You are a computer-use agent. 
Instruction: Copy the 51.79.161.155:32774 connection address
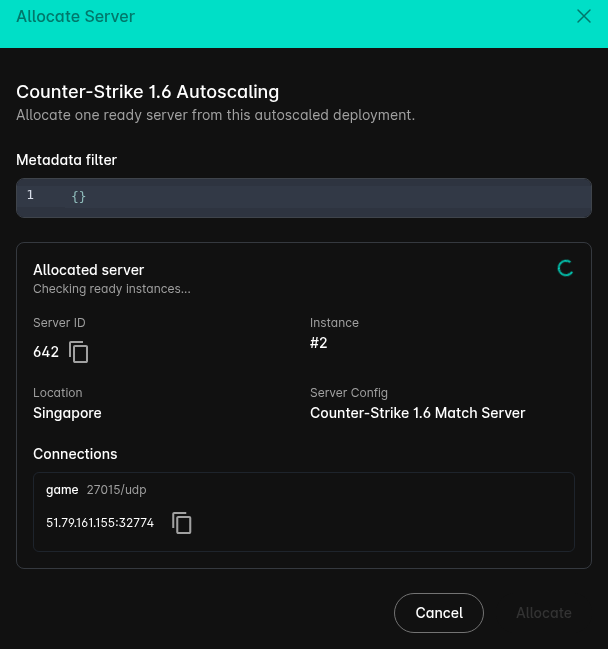coord(182,523)
